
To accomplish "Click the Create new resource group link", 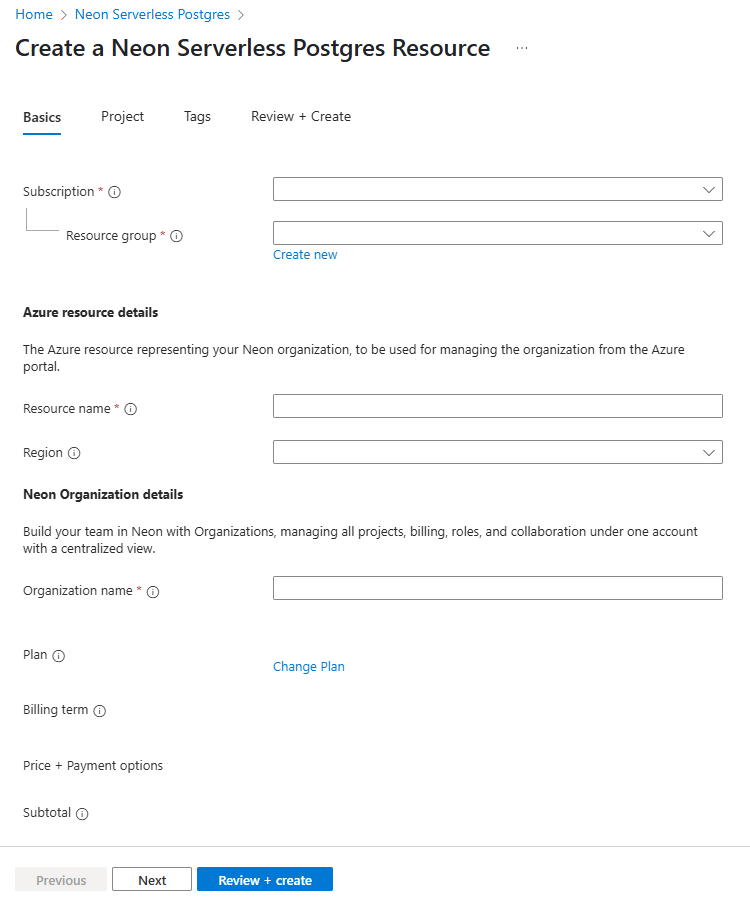I will point(305,254).
